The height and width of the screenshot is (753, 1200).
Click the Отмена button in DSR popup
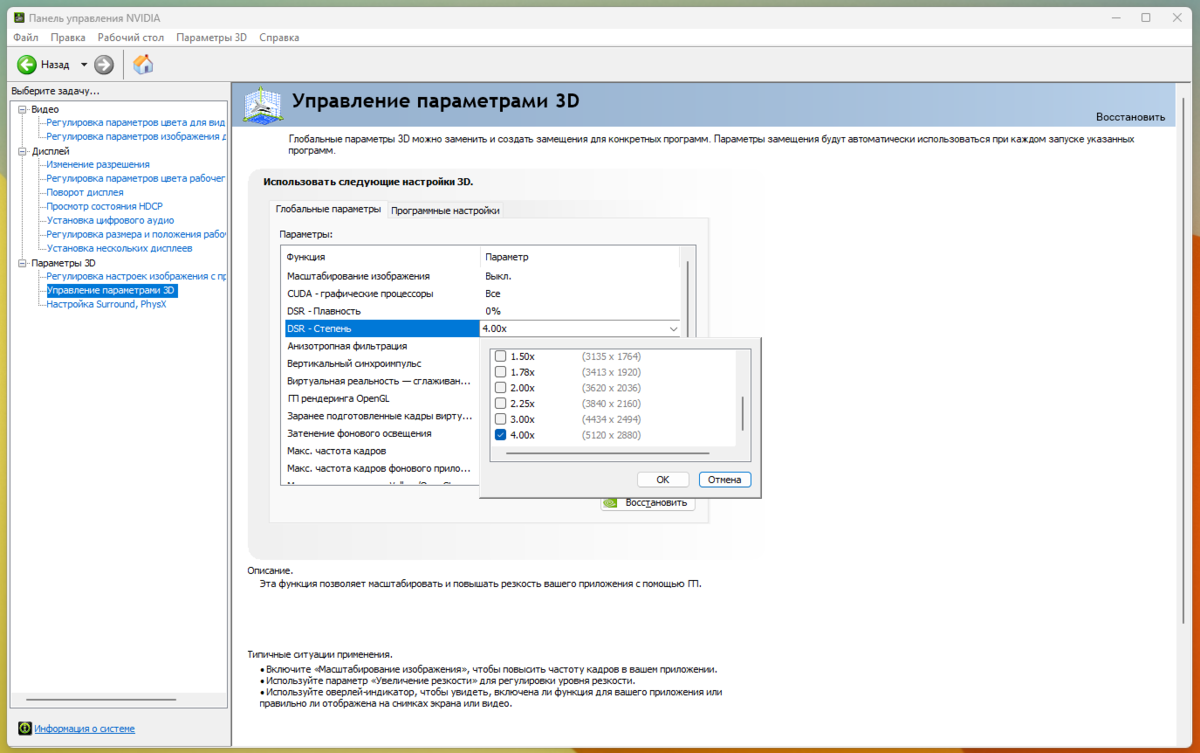pos(725,479)
